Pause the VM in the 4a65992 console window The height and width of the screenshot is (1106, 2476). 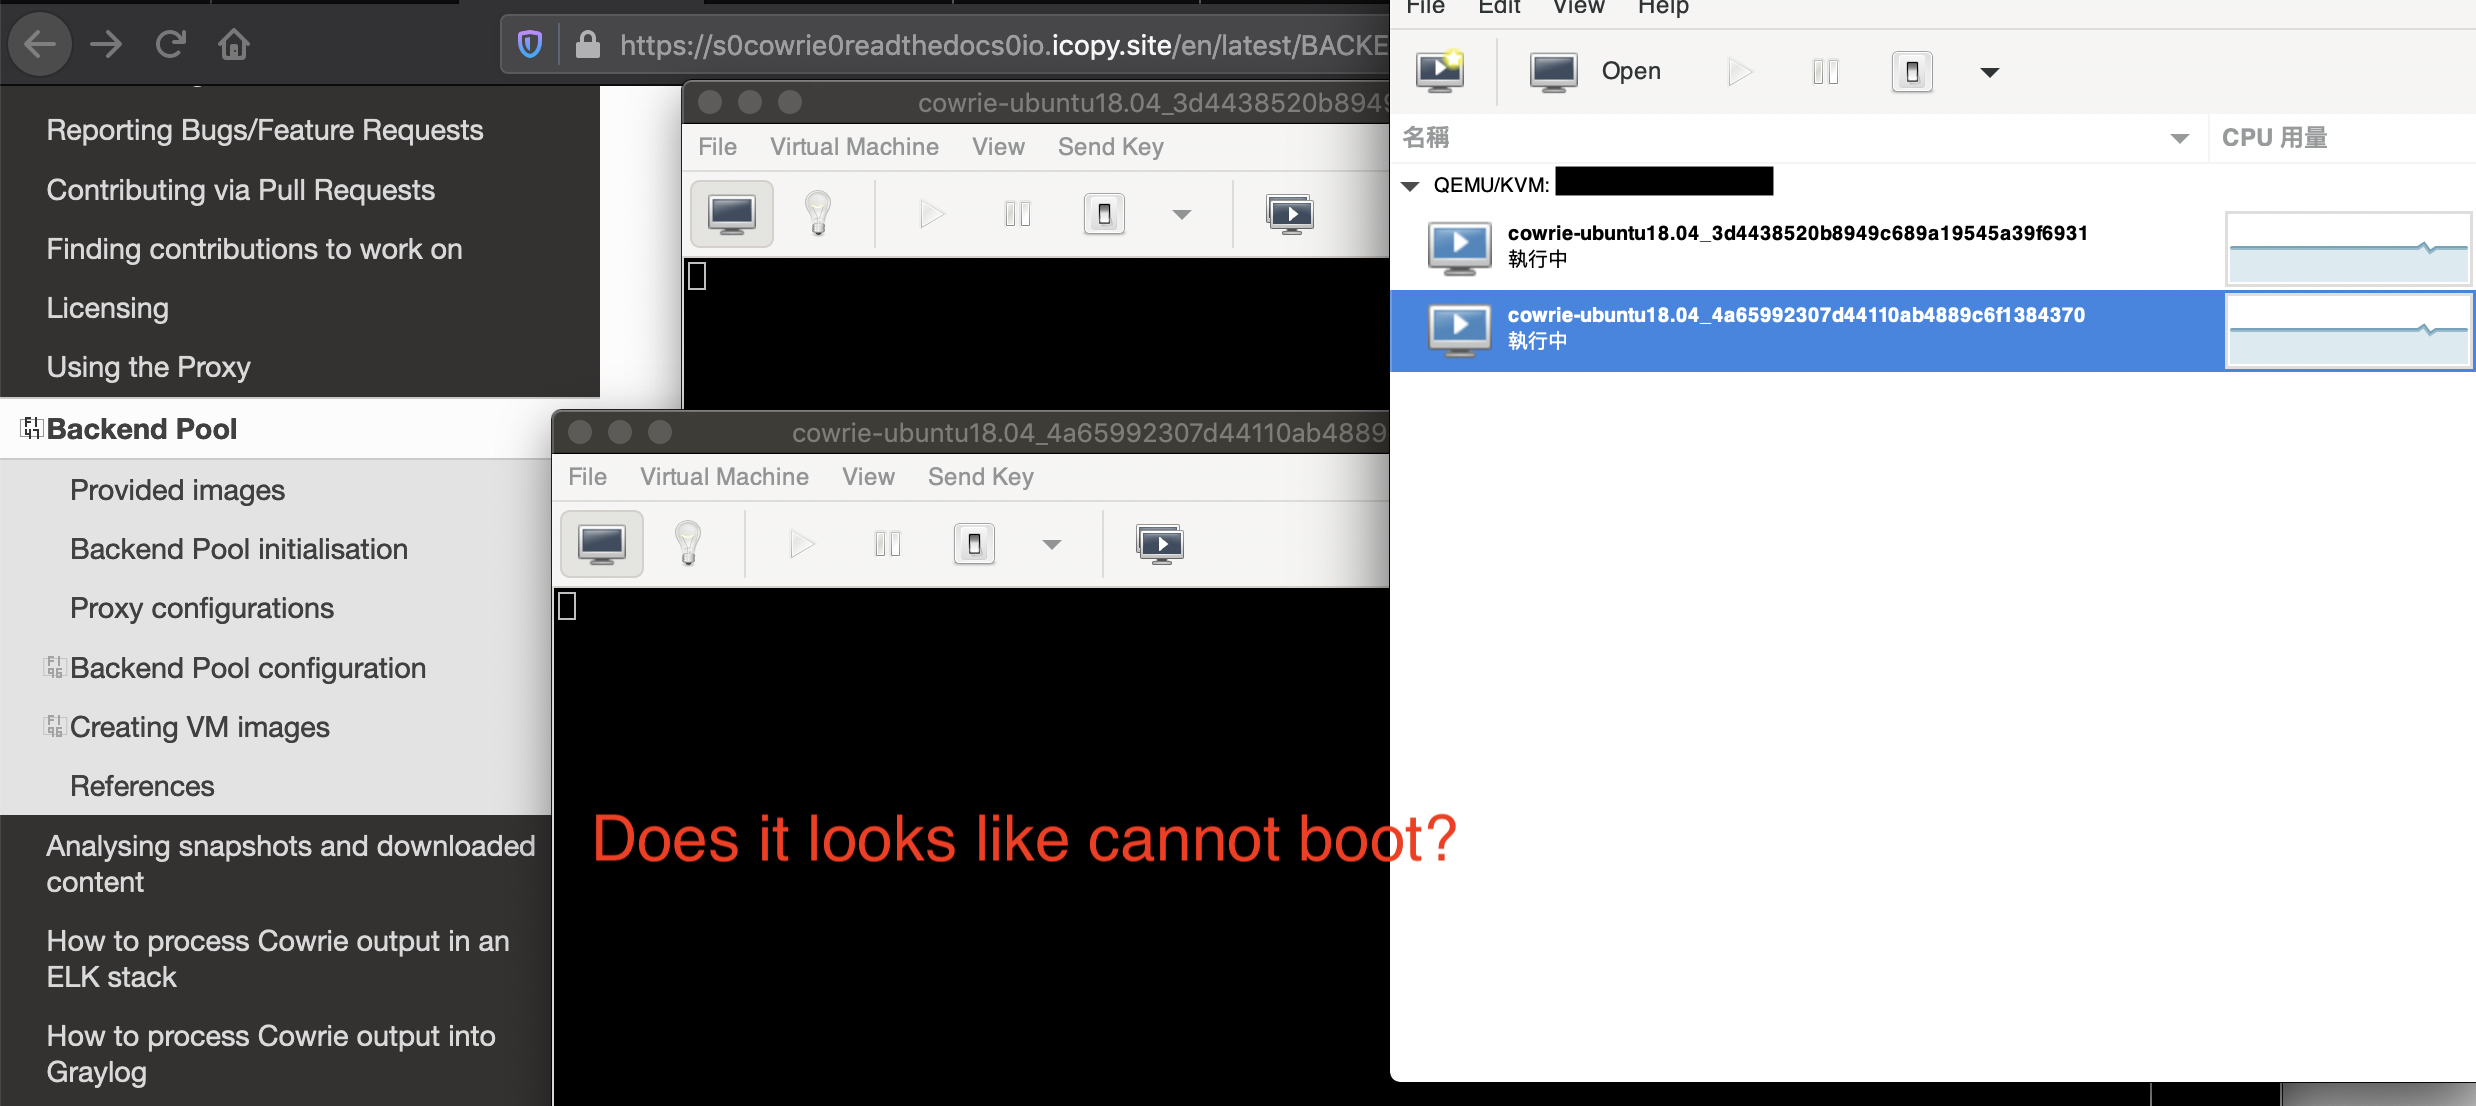click(x=886, y=543)
